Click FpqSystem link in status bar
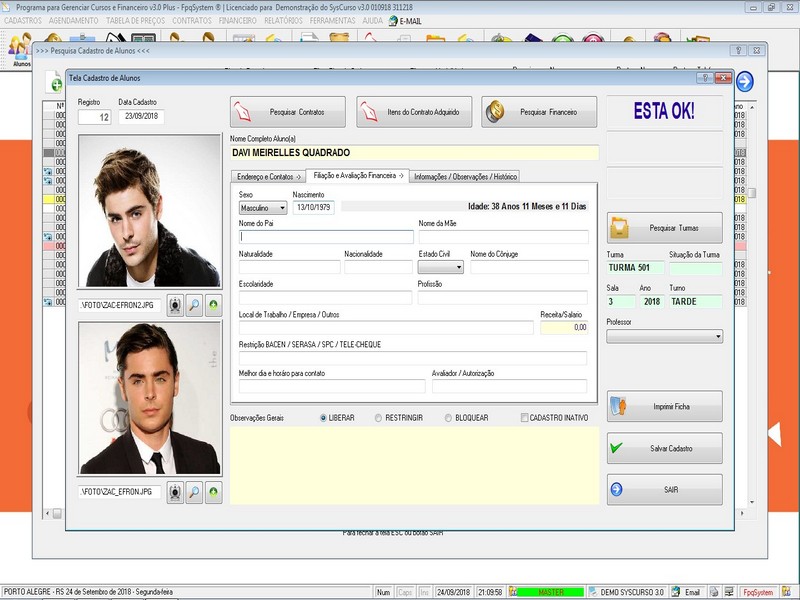Viewport: 800px width, 600px height. click(758, 592)
